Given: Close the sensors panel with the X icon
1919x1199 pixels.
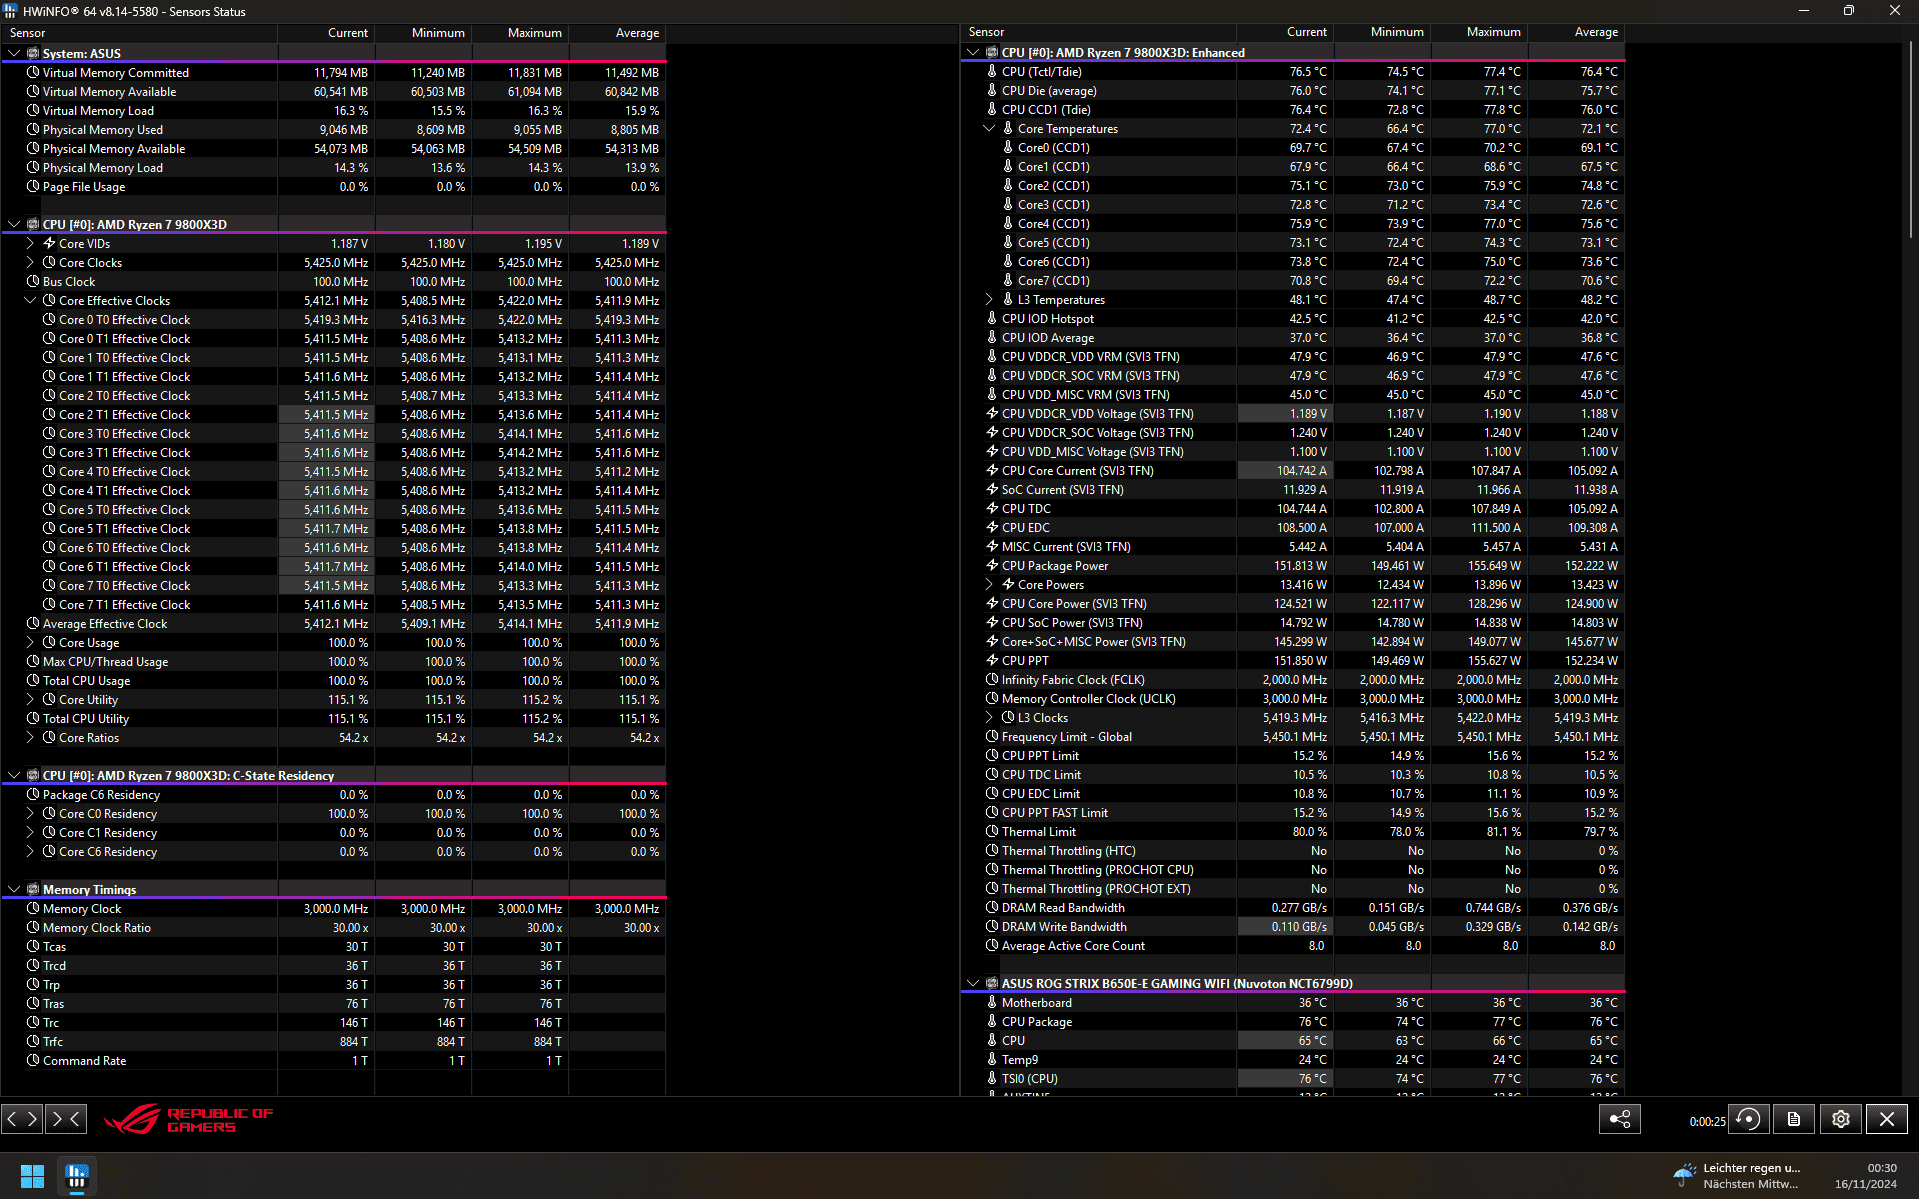Looking at the screenshot, I should (1887, 1119).
